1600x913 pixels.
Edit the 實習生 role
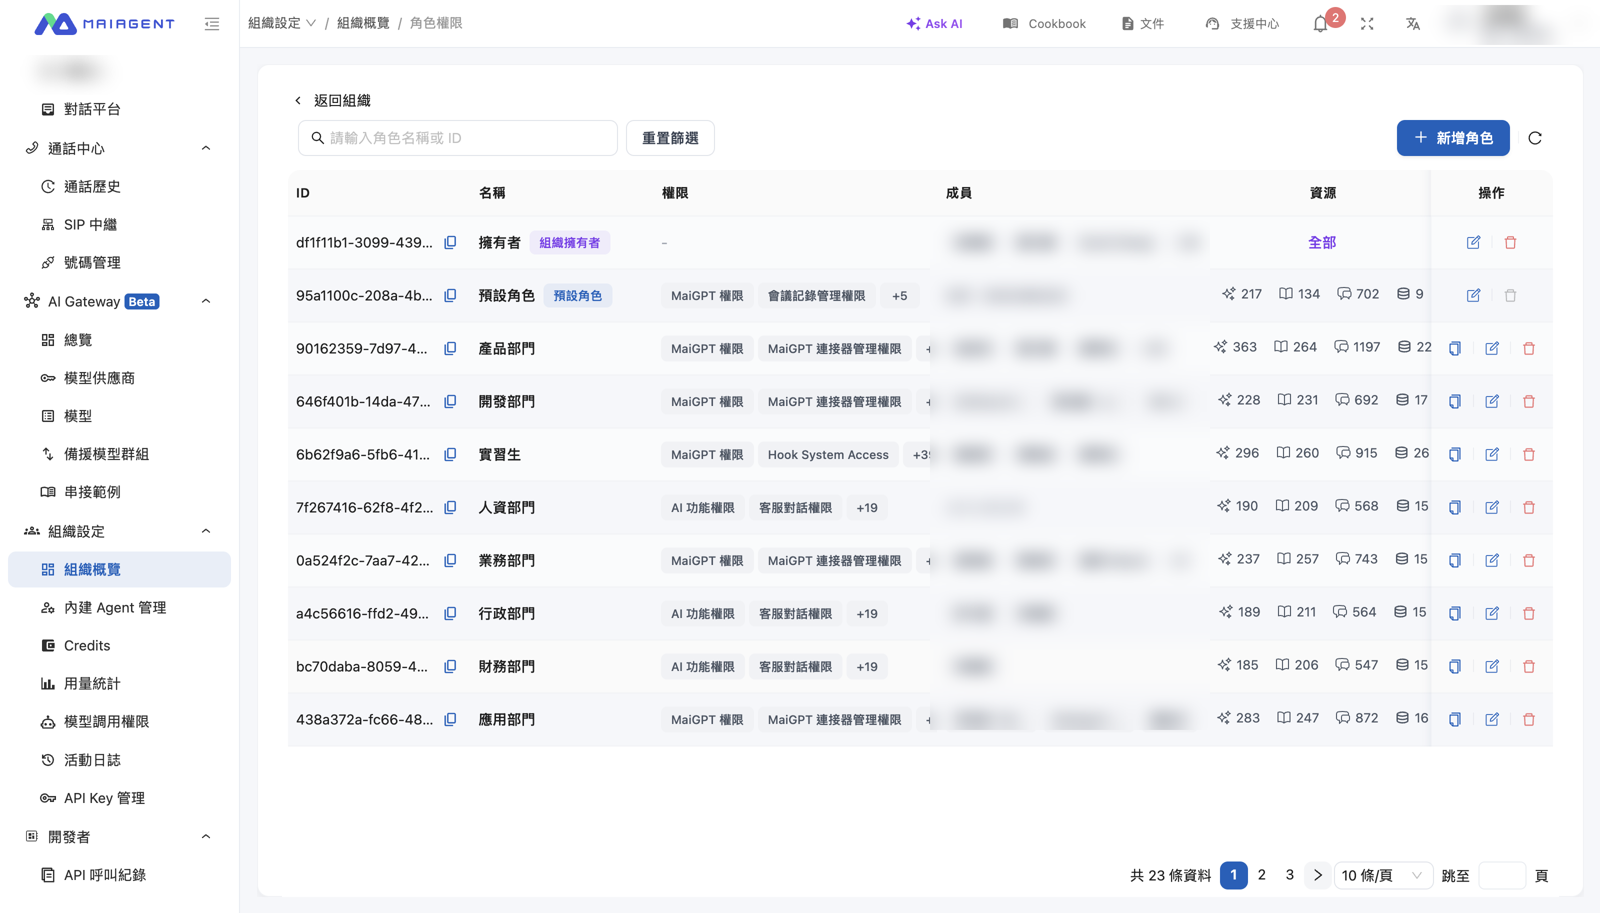(1492, 454)
